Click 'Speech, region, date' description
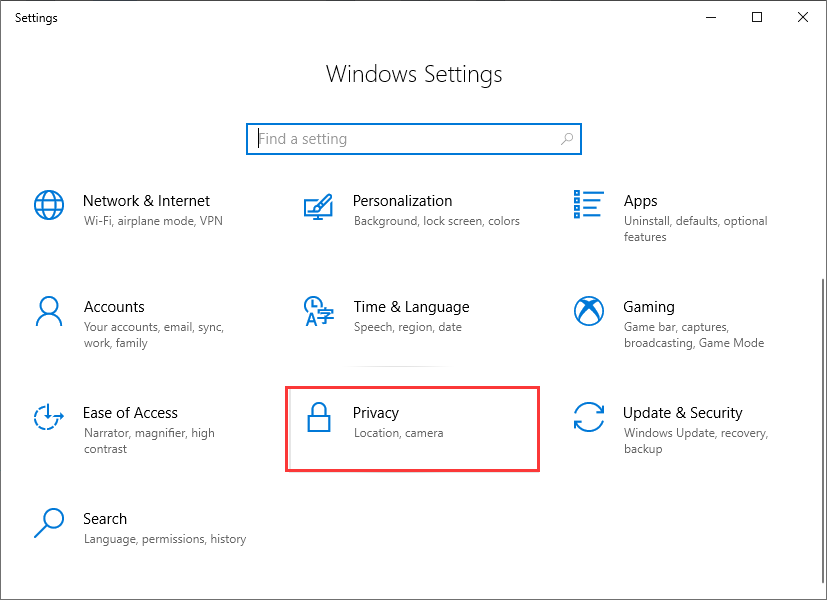Viewport: 827px width, 600px height. point(408,327)
